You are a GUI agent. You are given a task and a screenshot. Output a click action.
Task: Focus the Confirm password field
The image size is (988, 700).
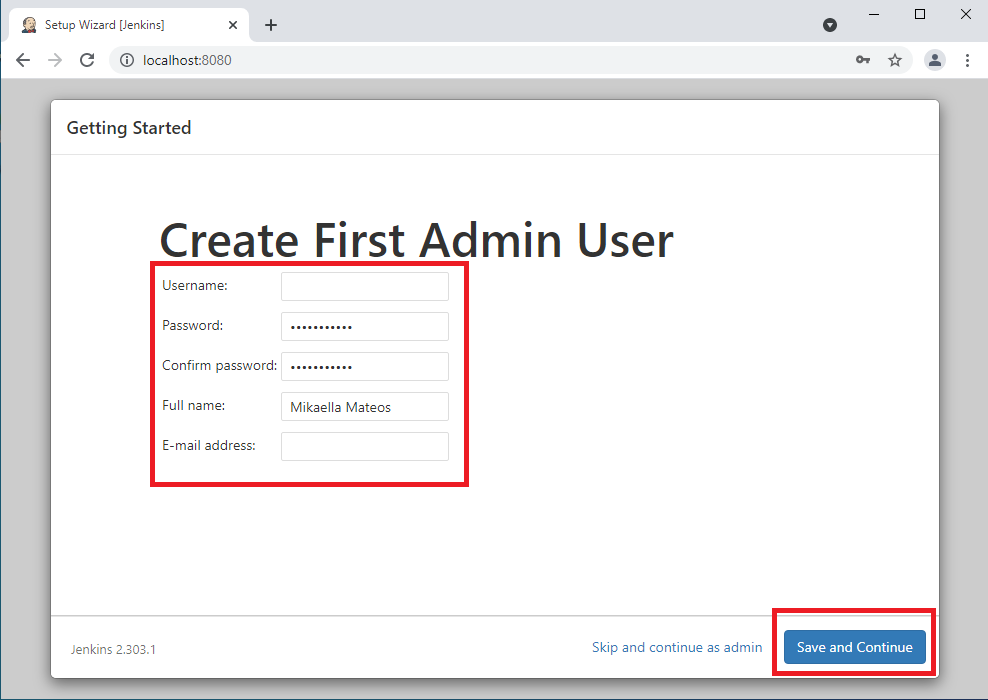pos(365,367)
